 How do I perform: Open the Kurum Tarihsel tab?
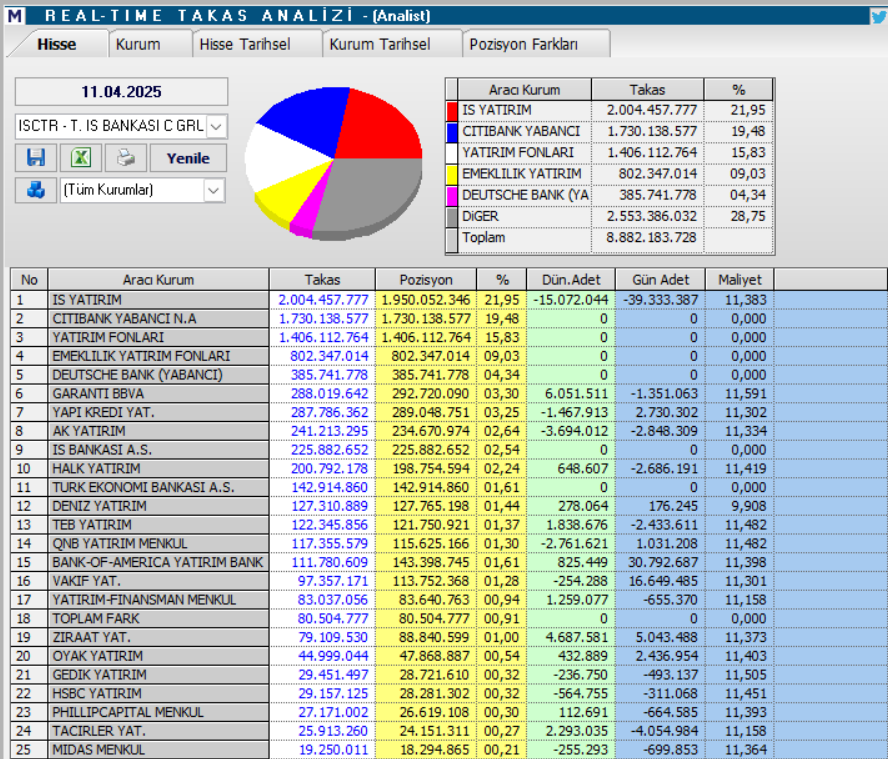(380, 44)
